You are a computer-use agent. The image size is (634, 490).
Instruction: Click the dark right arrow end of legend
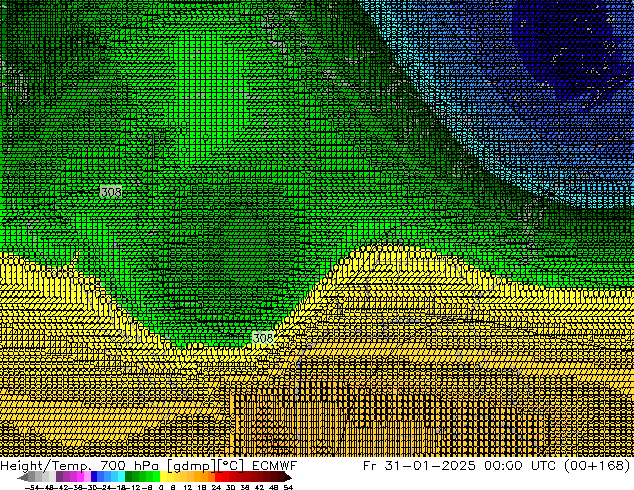[x=288, y=477]
